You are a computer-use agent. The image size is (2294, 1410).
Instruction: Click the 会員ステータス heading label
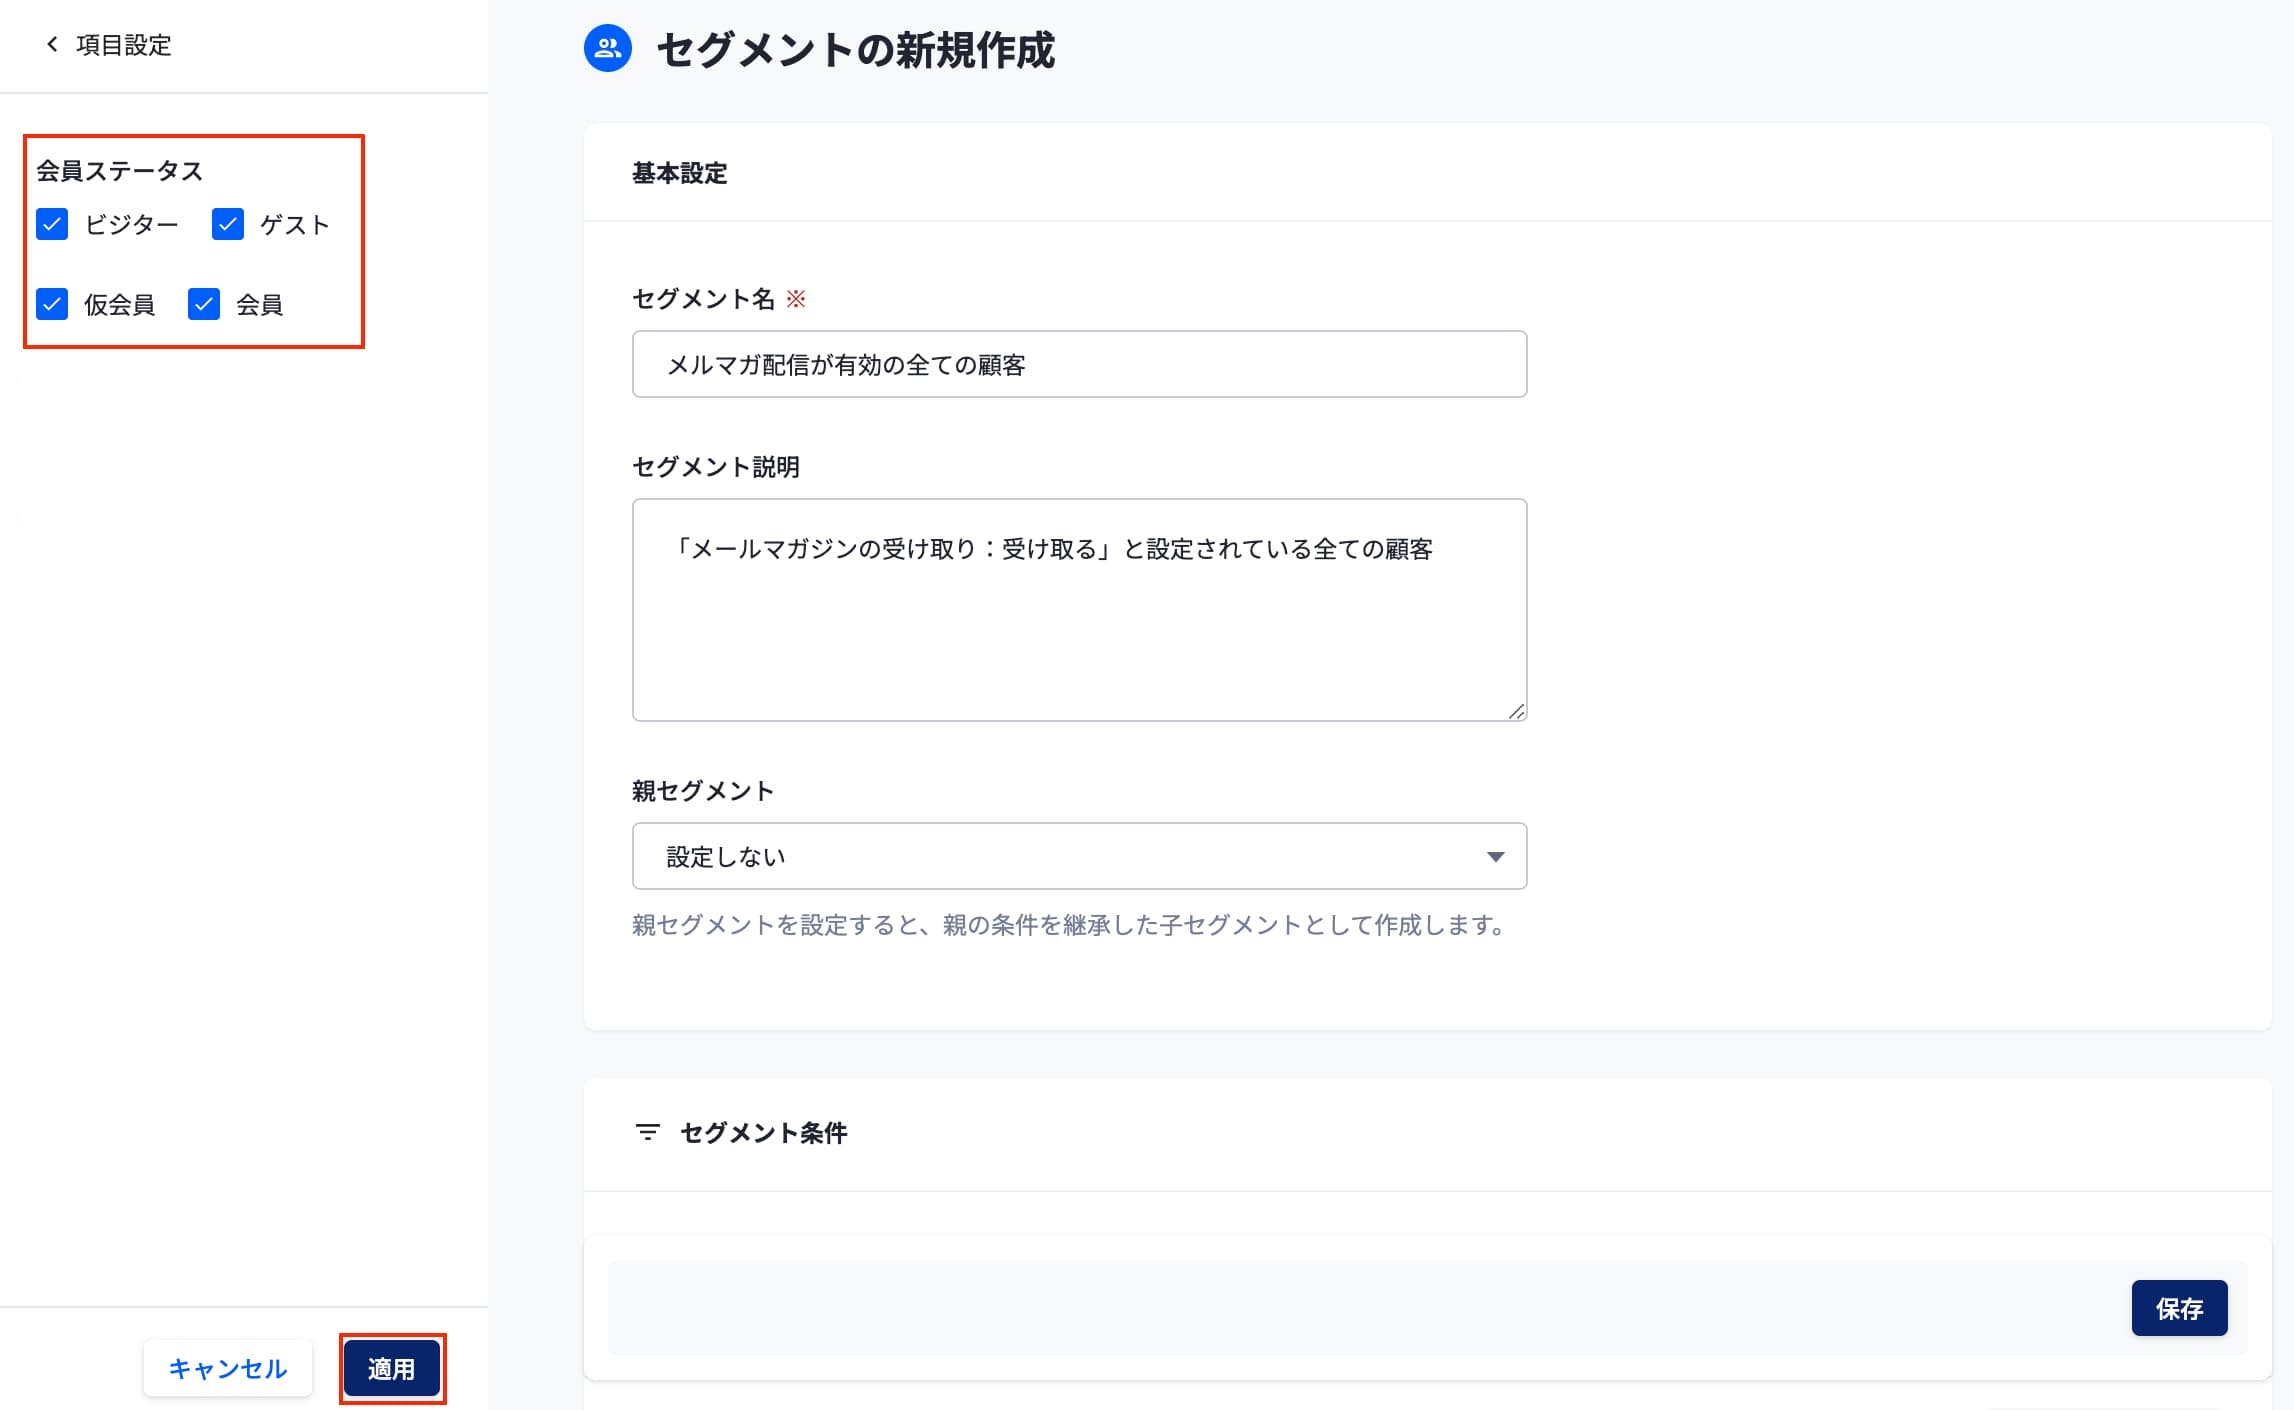click(119, 171)
